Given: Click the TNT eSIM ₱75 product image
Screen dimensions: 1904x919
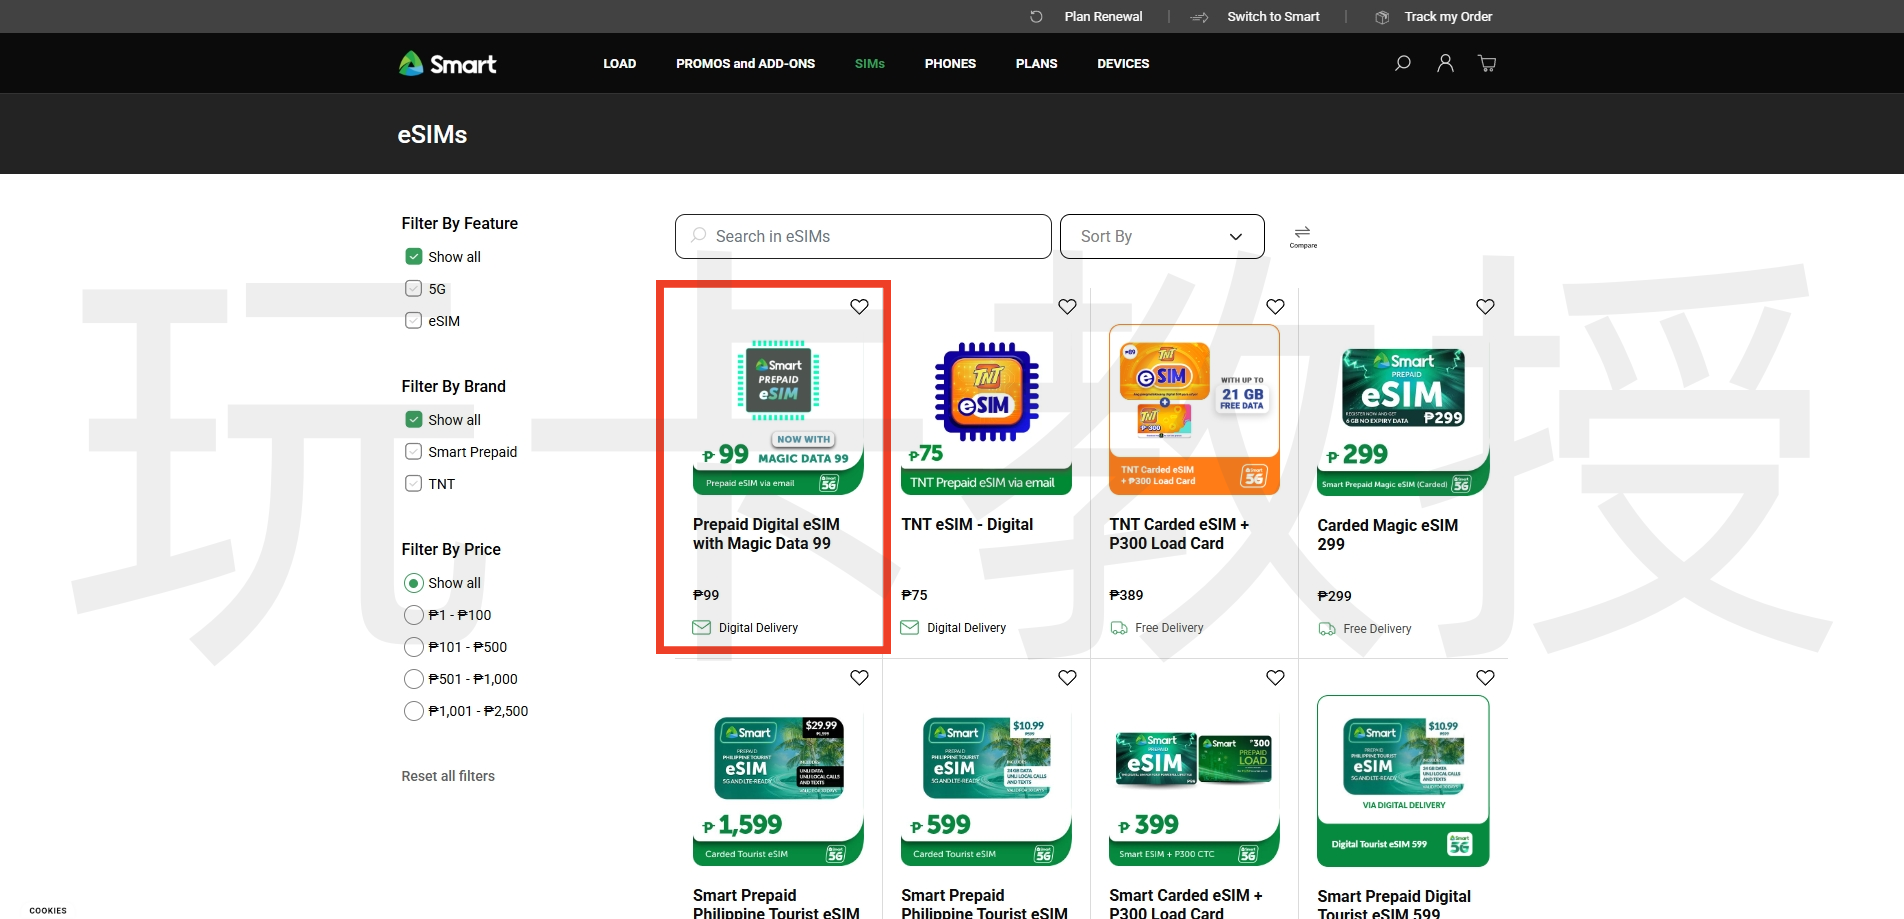Looking at the screenshot, I should coord(986,410).
